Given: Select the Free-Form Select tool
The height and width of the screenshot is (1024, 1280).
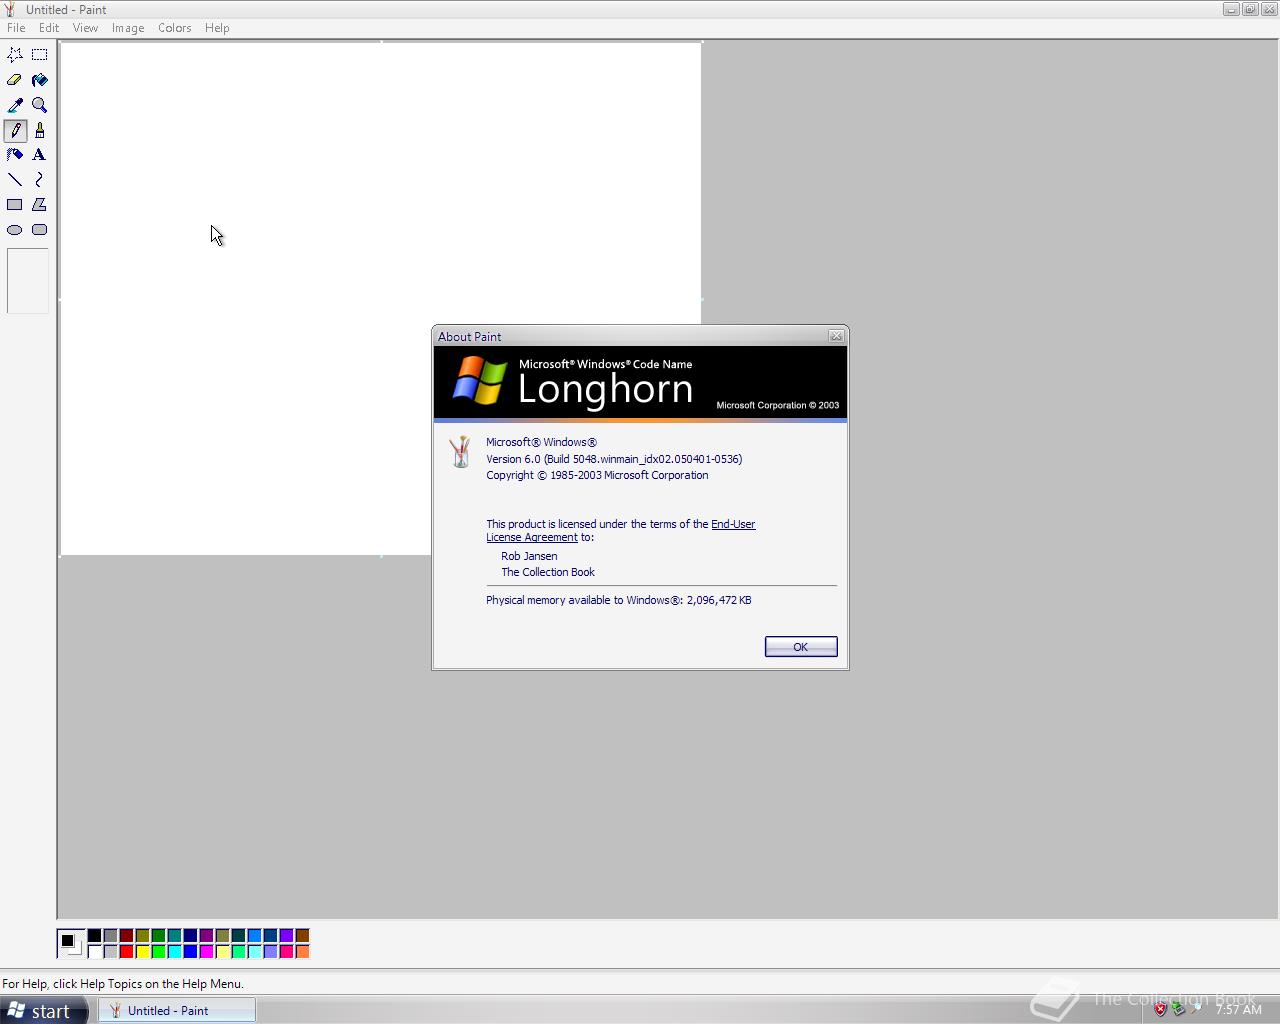Looking at the screenshot, I should tap(15, 55).
